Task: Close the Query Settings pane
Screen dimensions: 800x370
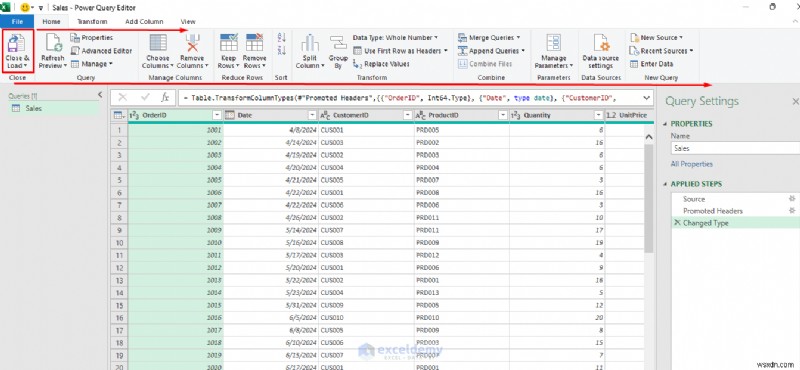Action: [794, 102]
